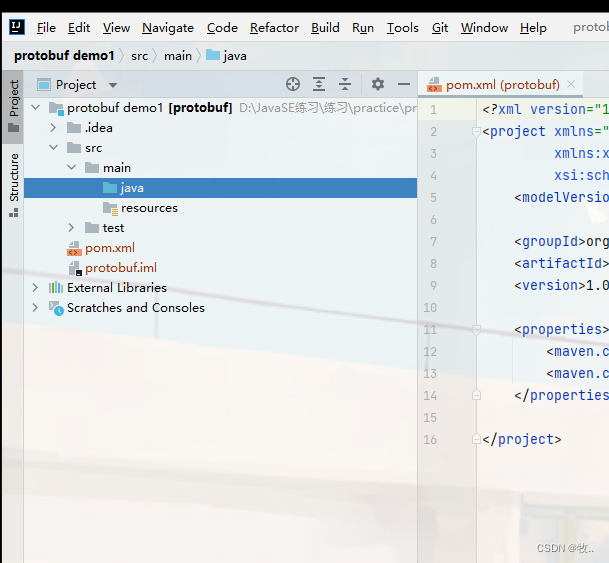Viewport: 609px width, 563px height.
Task: Click Select Opened File crosshair icon
Action: click(x=293, y=84)
